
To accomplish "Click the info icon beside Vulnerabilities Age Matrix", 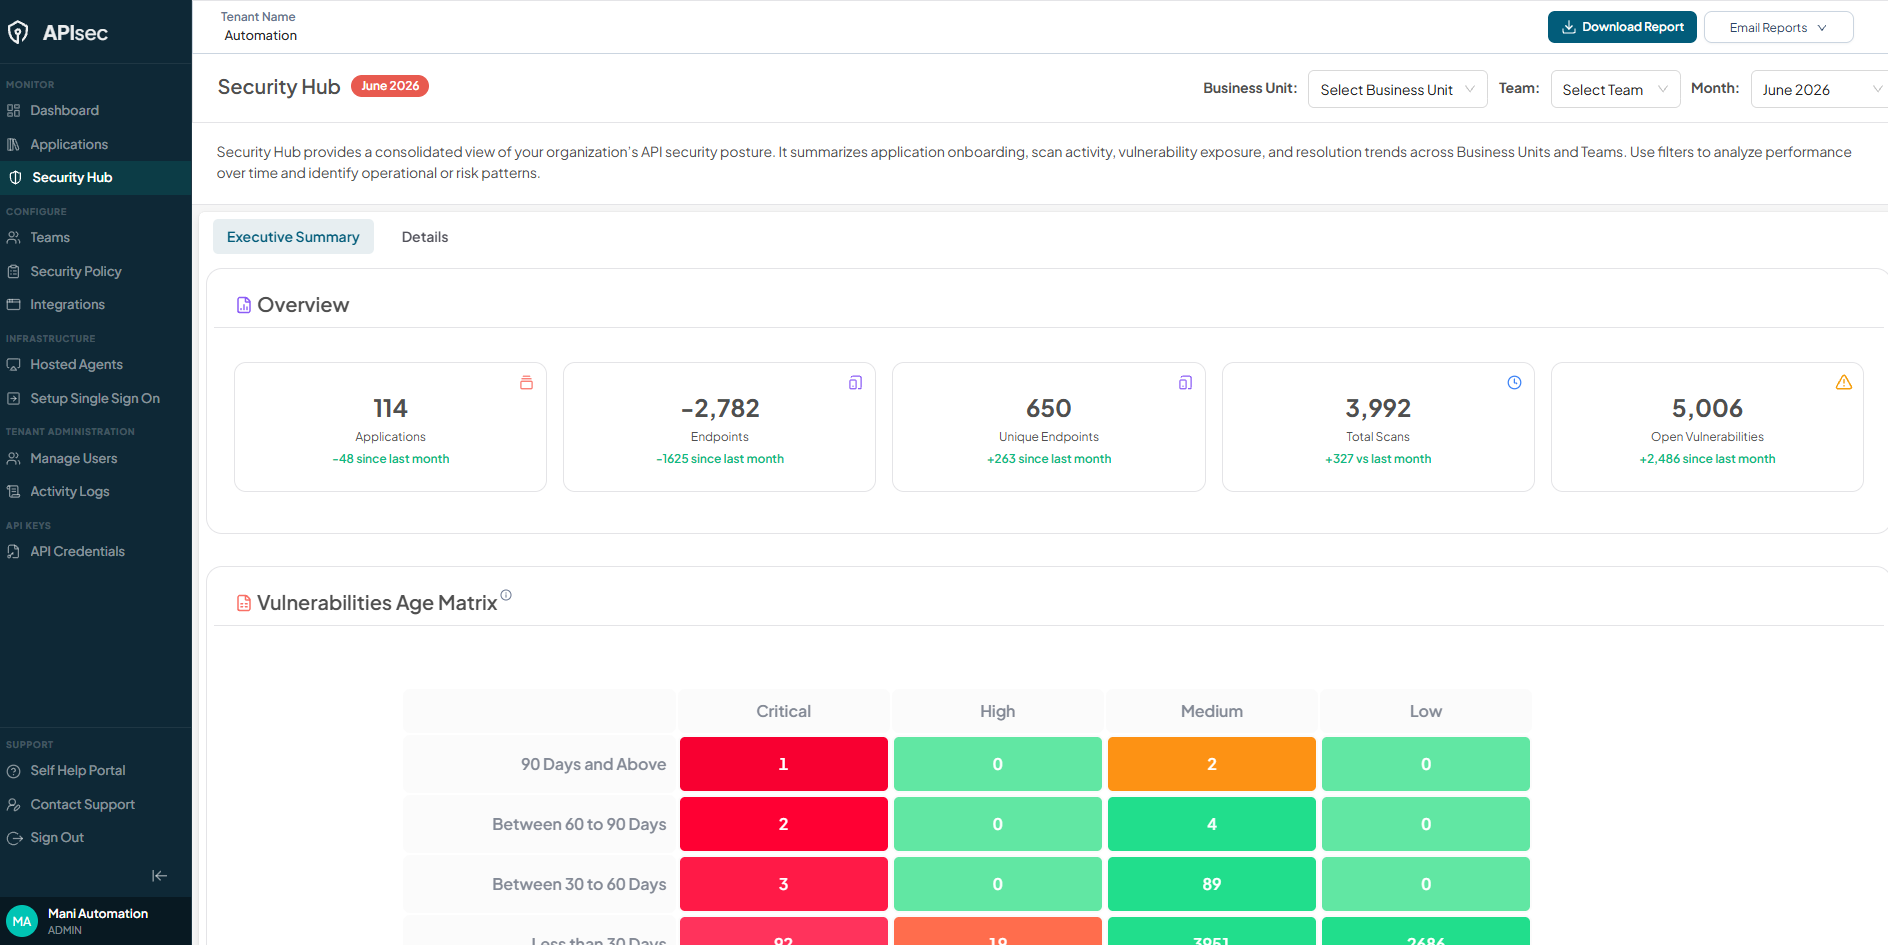I will click(x=506, y=595).
